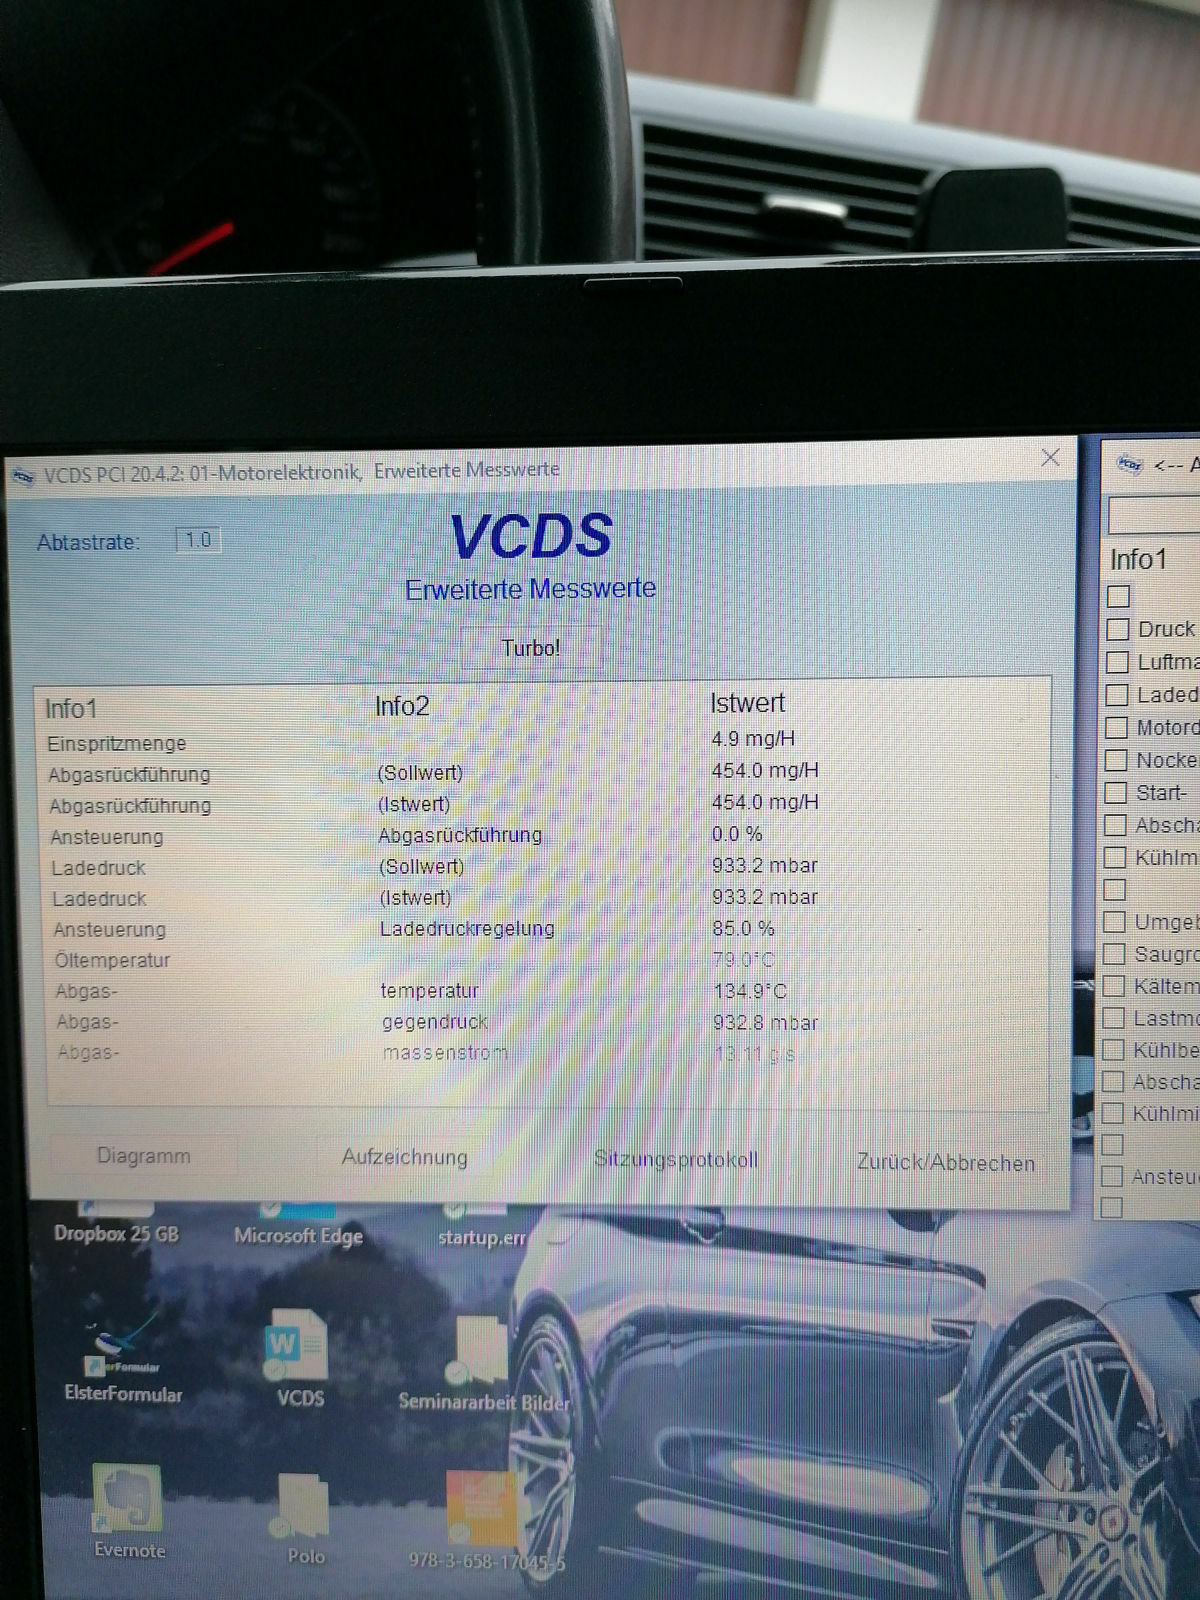This screenshot has width=1200, height=1600.
Task: Check the Nocke checkbox in side window
Action: point(1115,760)
